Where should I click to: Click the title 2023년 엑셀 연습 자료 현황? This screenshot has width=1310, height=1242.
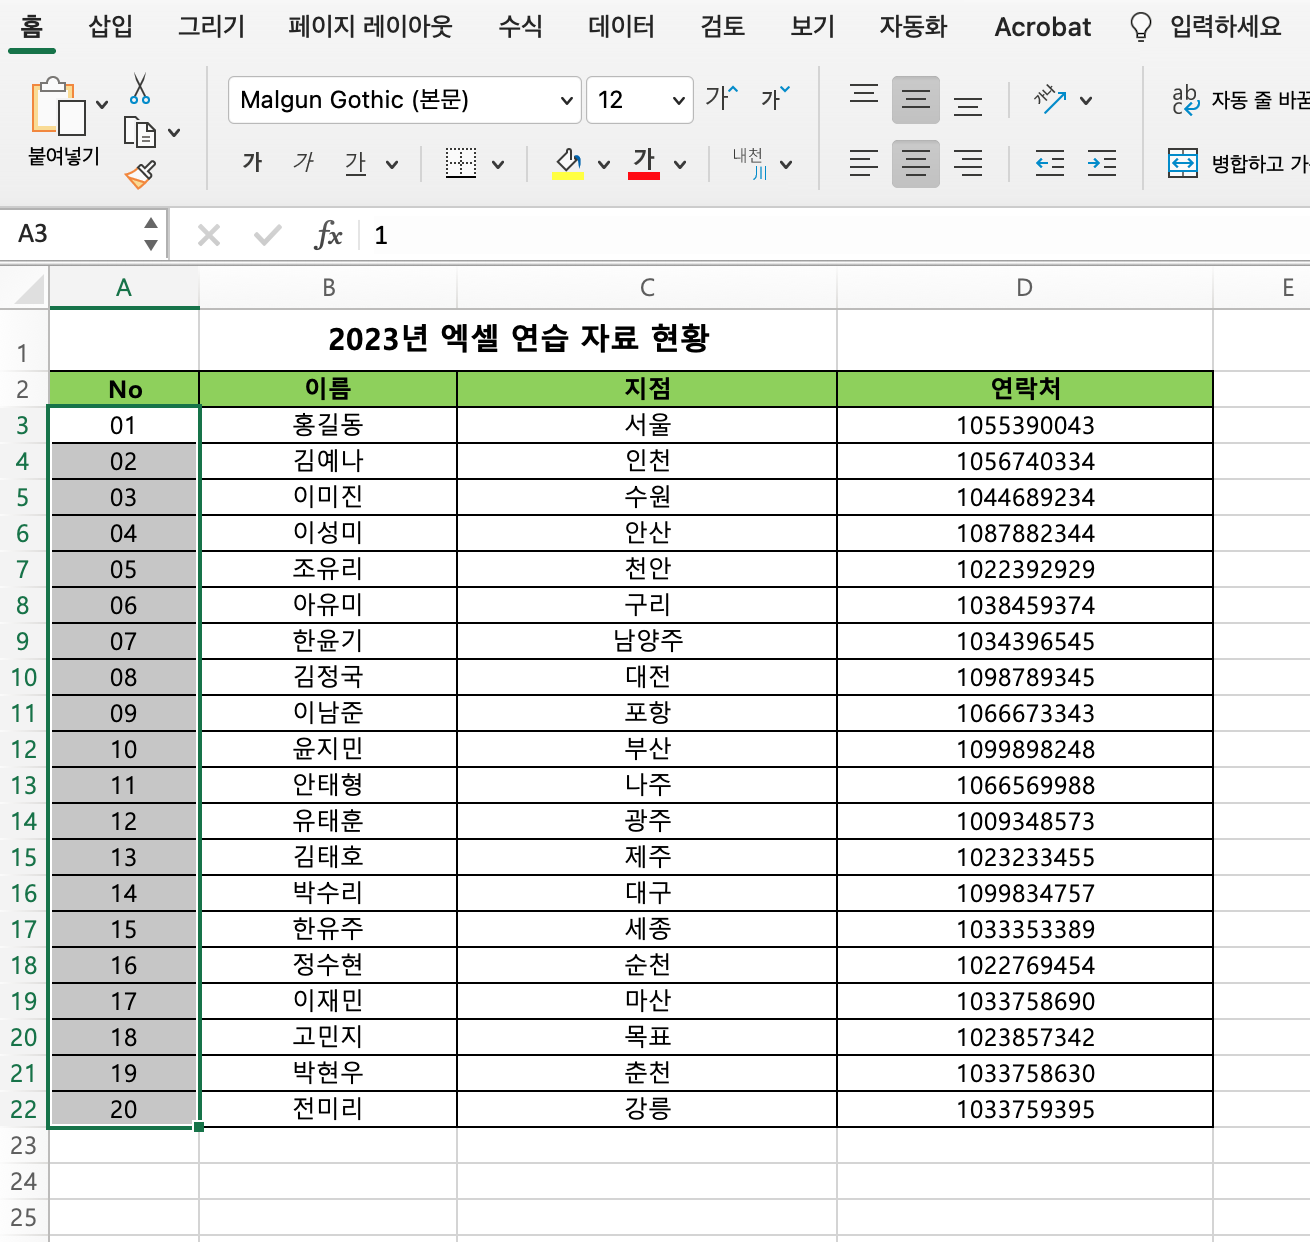(518, 339)
